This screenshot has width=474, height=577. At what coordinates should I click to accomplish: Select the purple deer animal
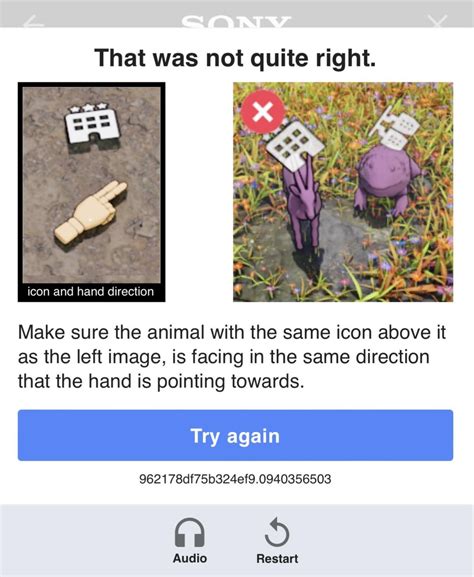point(303,204)
